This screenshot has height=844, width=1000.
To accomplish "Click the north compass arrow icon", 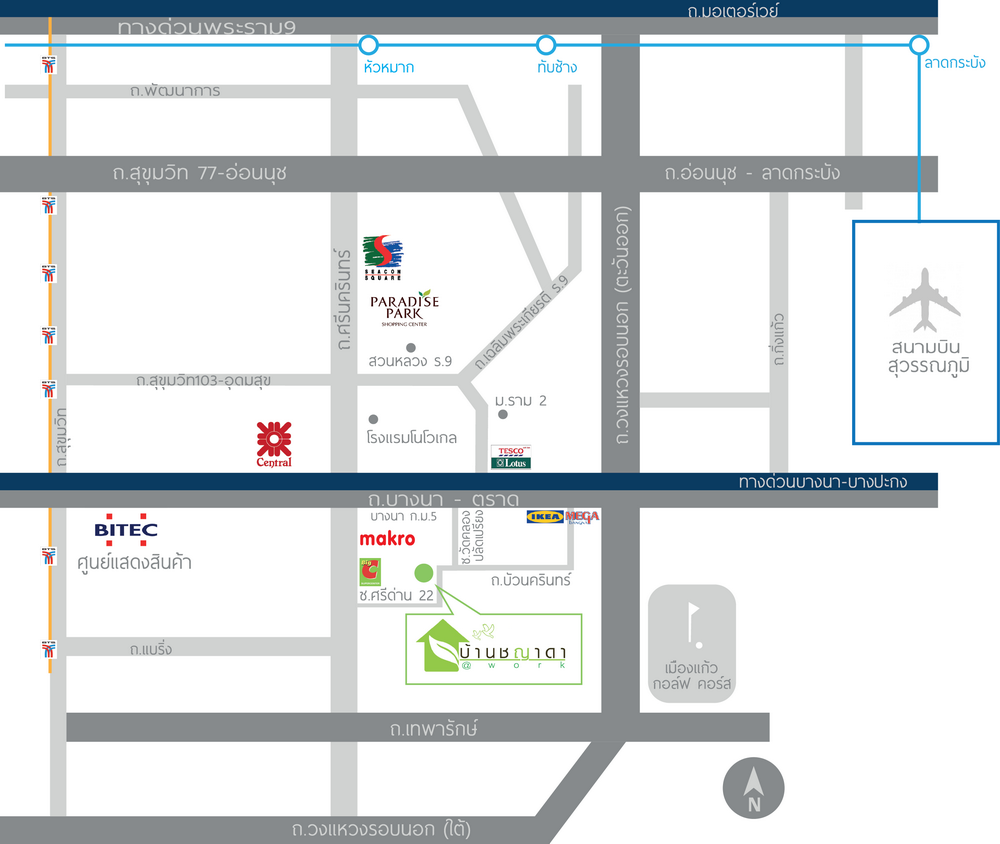I will [x=754, y=789].
